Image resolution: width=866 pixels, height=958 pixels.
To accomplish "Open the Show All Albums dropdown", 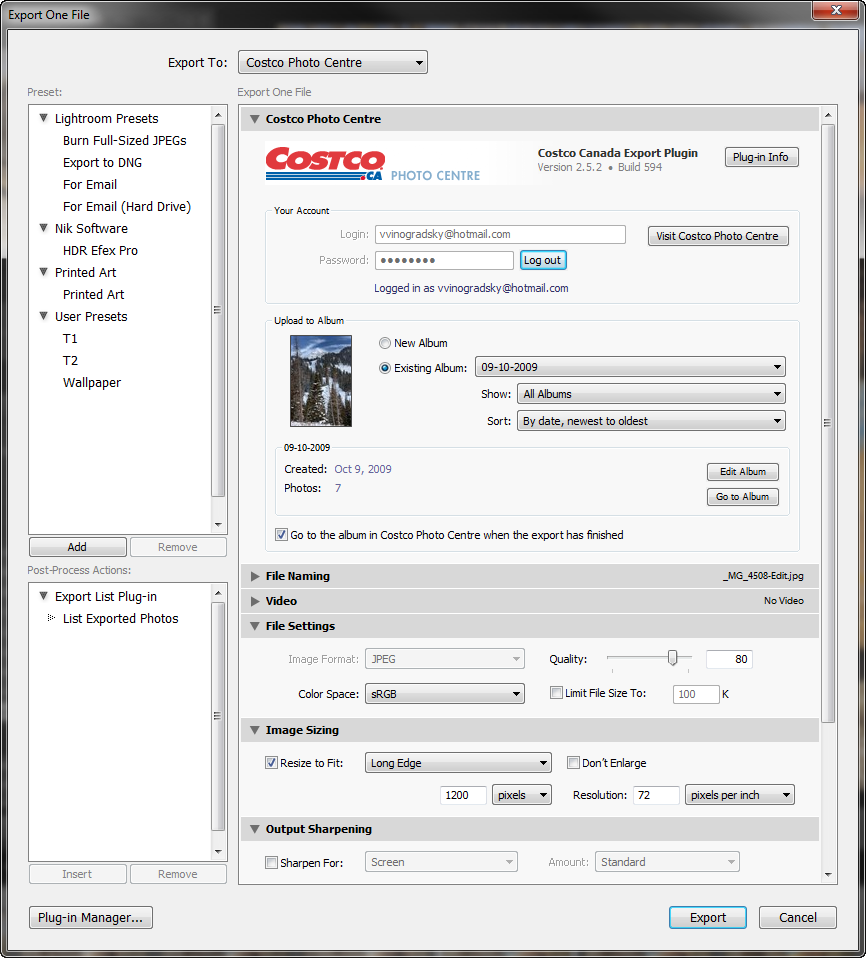I will coord(651,394).
